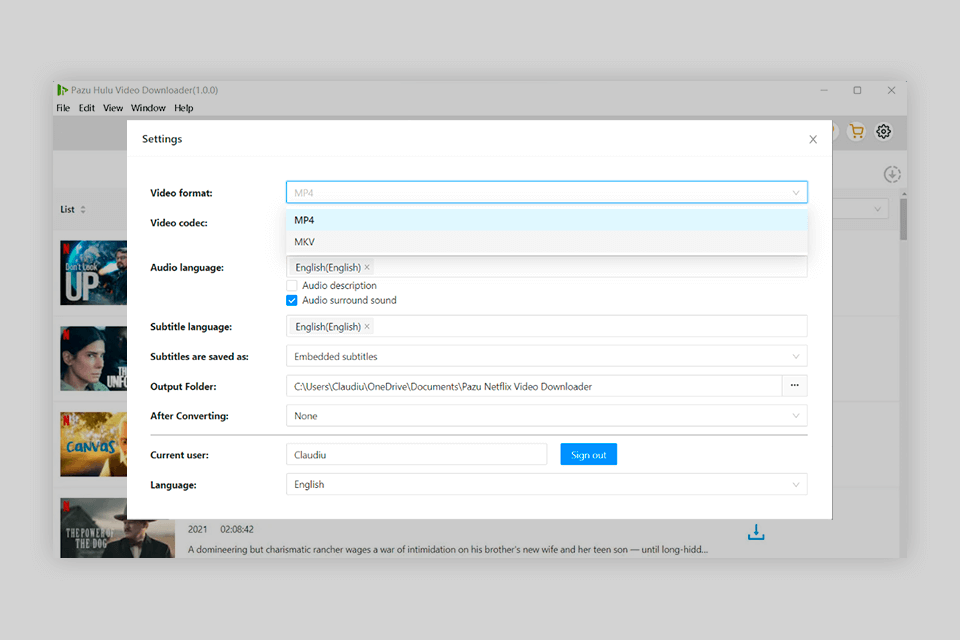Download The Power of the Dog video
The height and width of the screenshot is (640, 960).
click(756, 532)
